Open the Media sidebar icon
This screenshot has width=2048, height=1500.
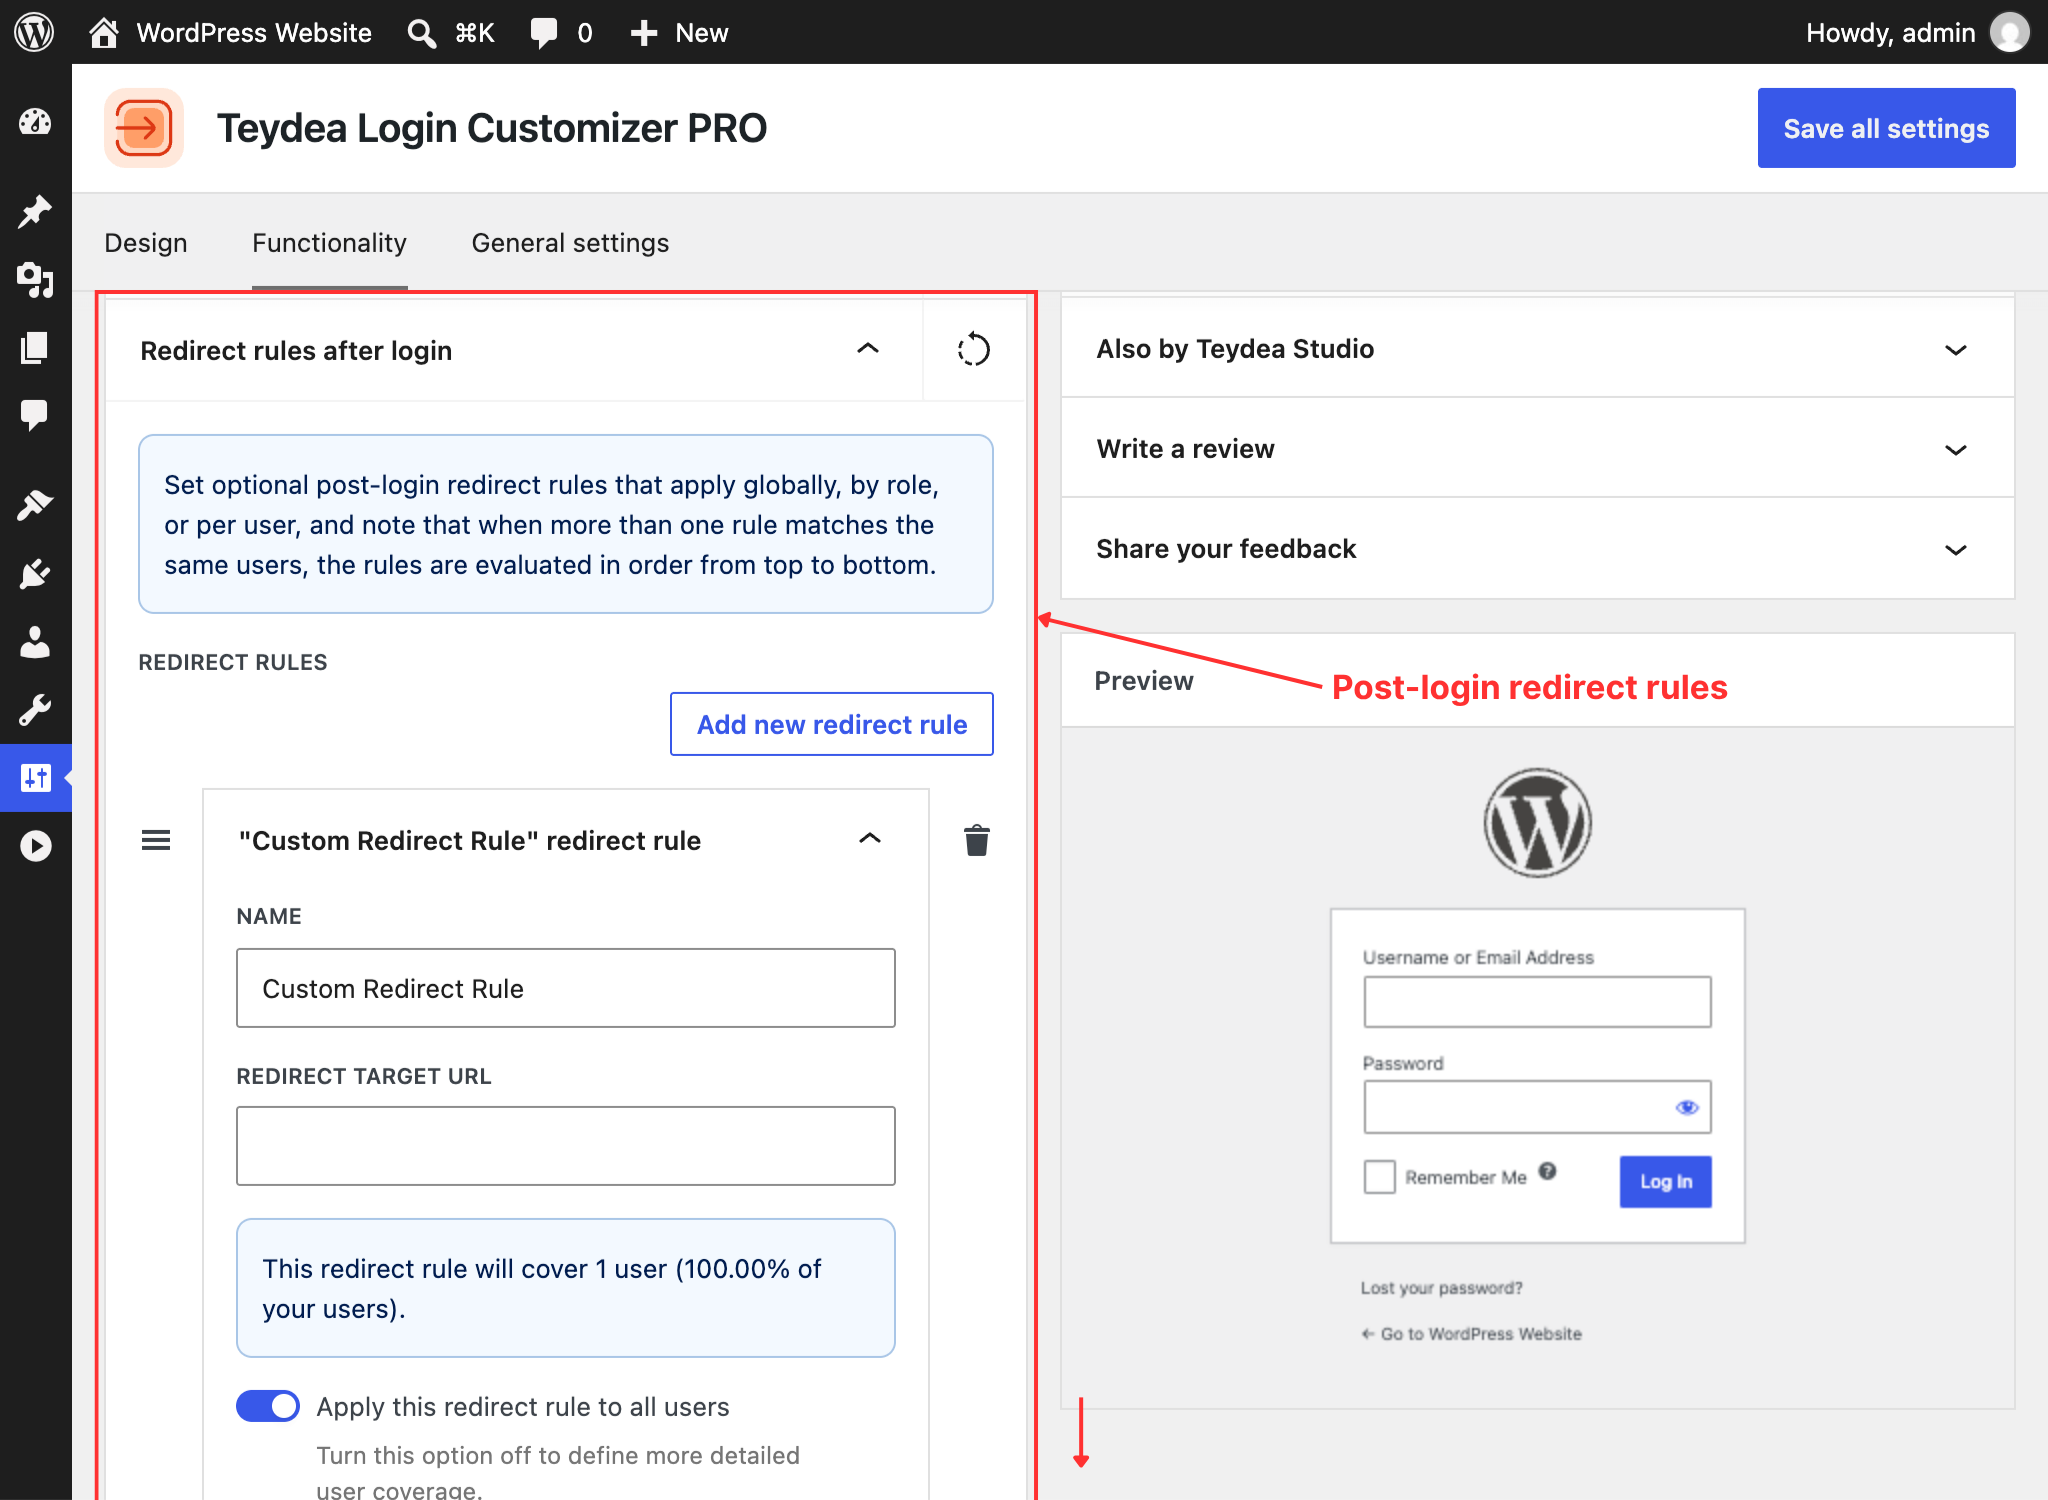click(x=35, y=280)
